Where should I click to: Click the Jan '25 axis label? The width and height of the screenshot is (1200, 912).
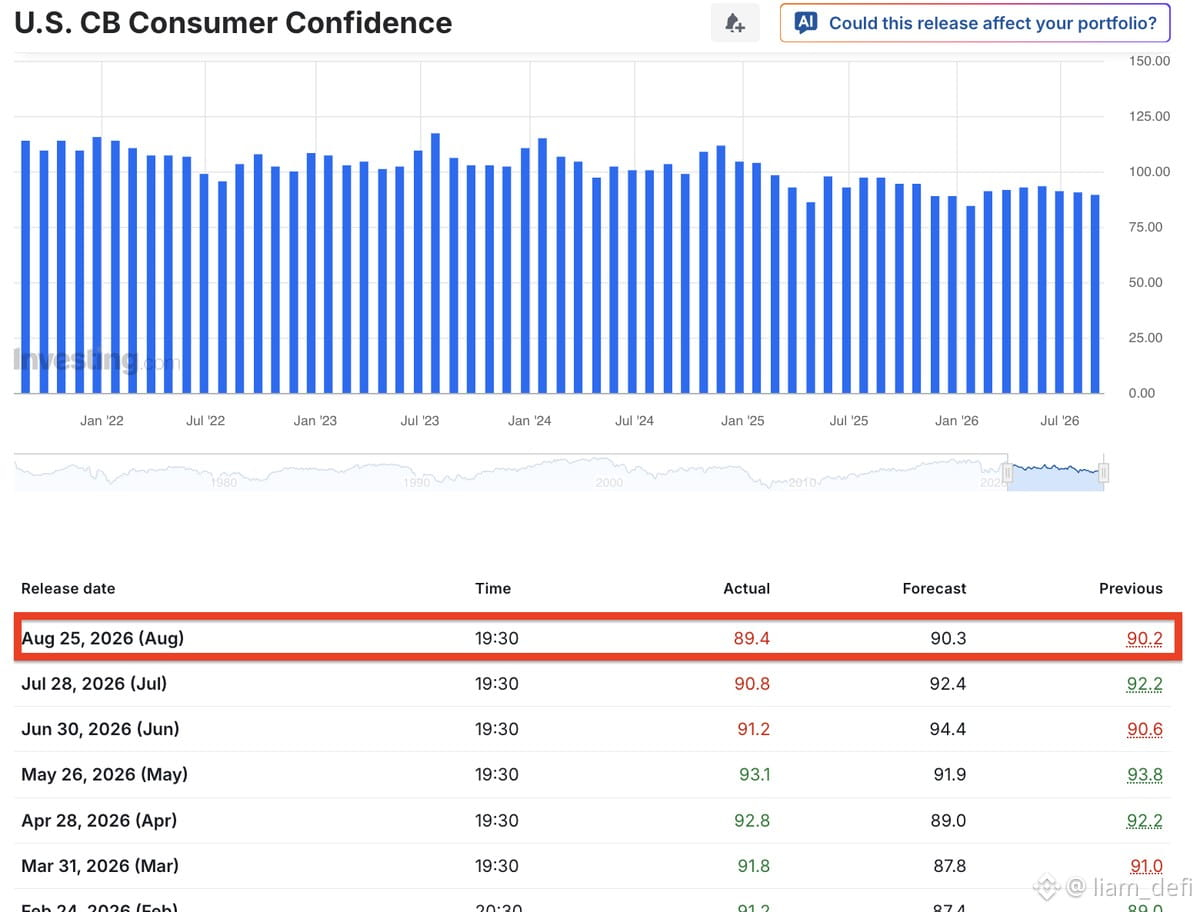[743, 421]
